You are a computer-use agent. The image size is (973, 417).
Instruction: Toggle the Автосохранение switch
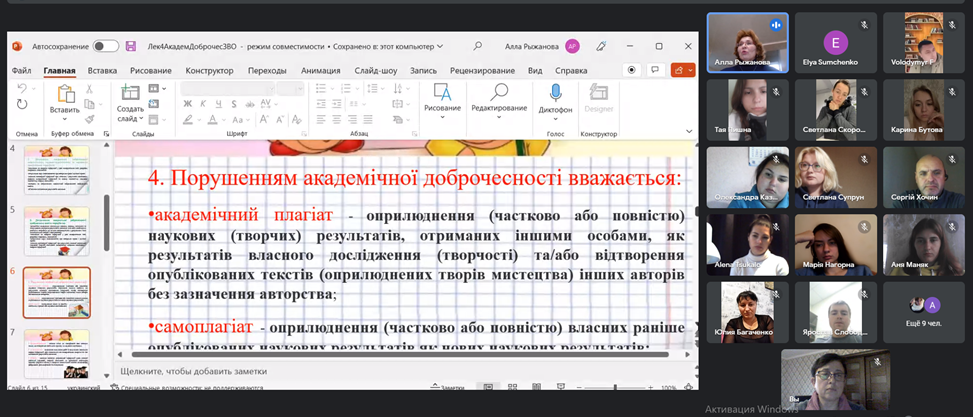(105, 46)
